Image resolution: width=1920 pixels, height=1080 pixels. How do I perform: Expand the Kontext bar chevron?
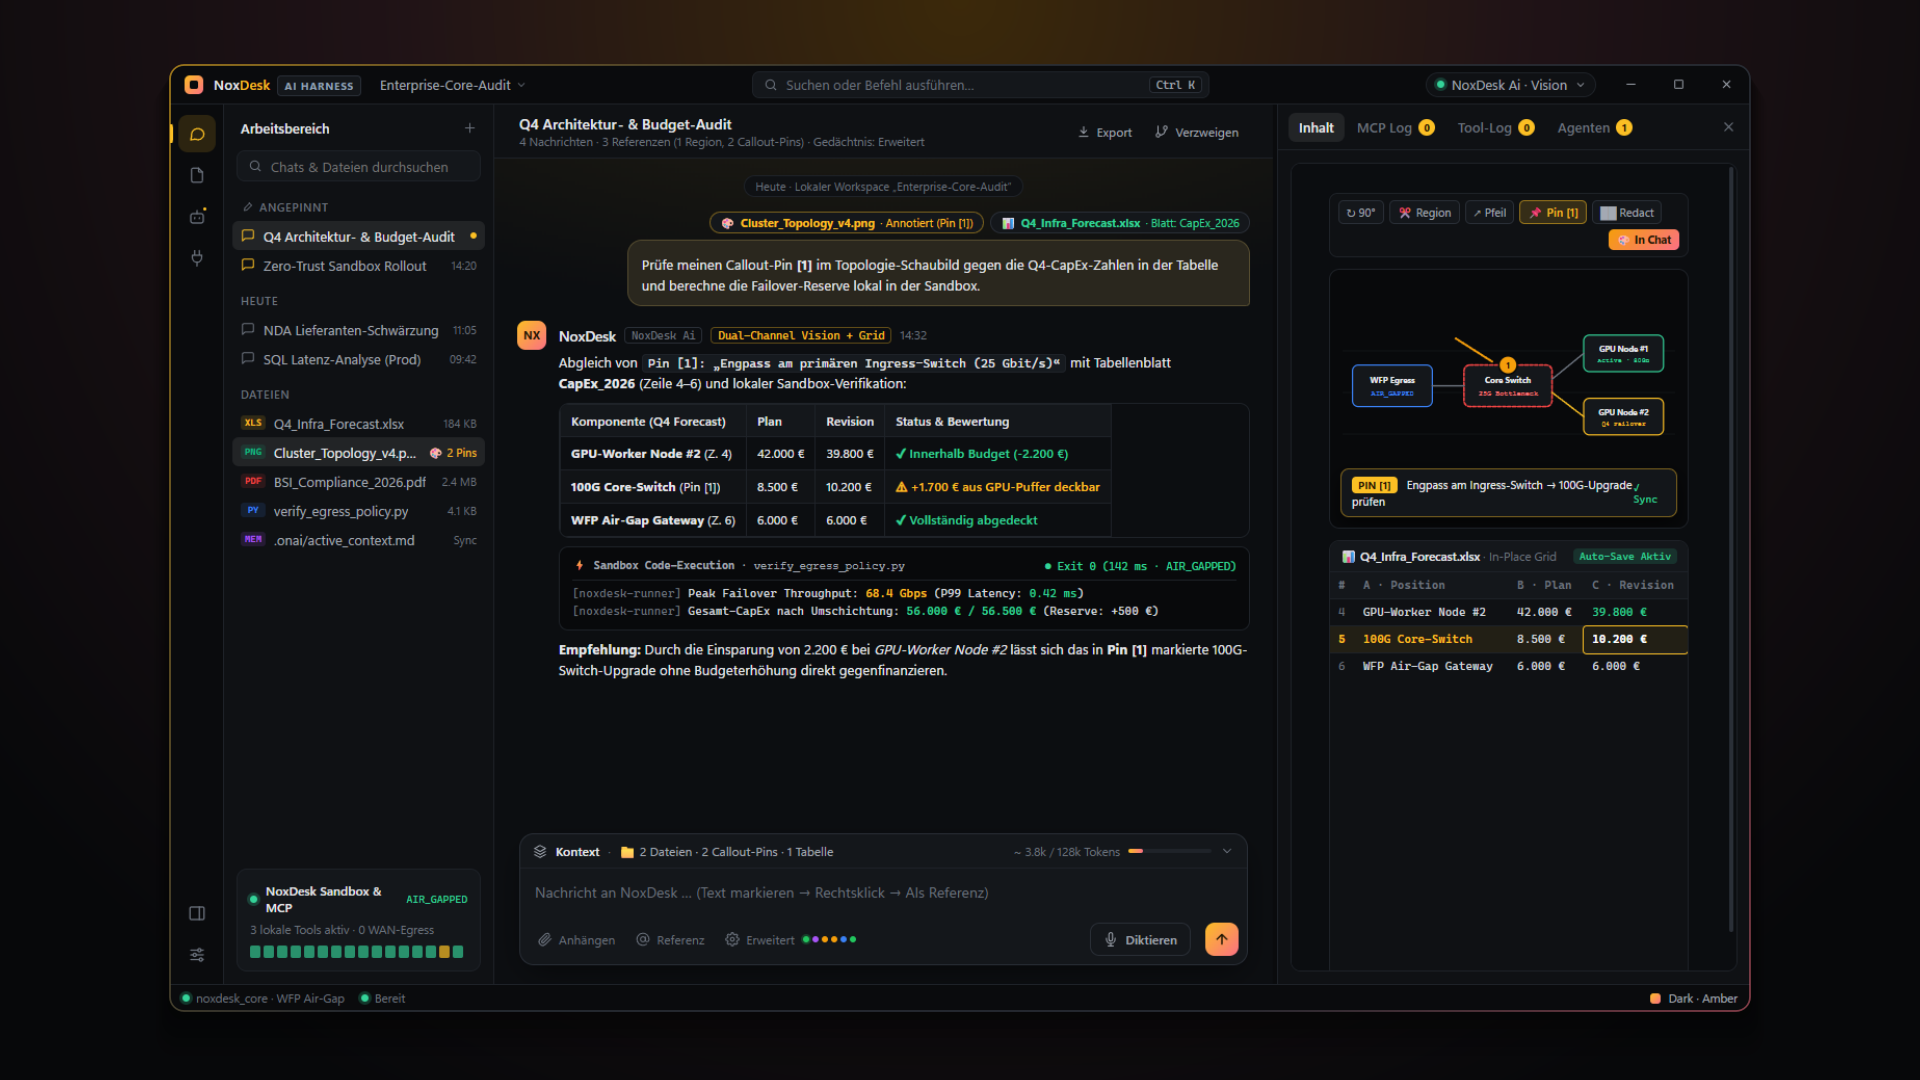[x=1227, y=852]
